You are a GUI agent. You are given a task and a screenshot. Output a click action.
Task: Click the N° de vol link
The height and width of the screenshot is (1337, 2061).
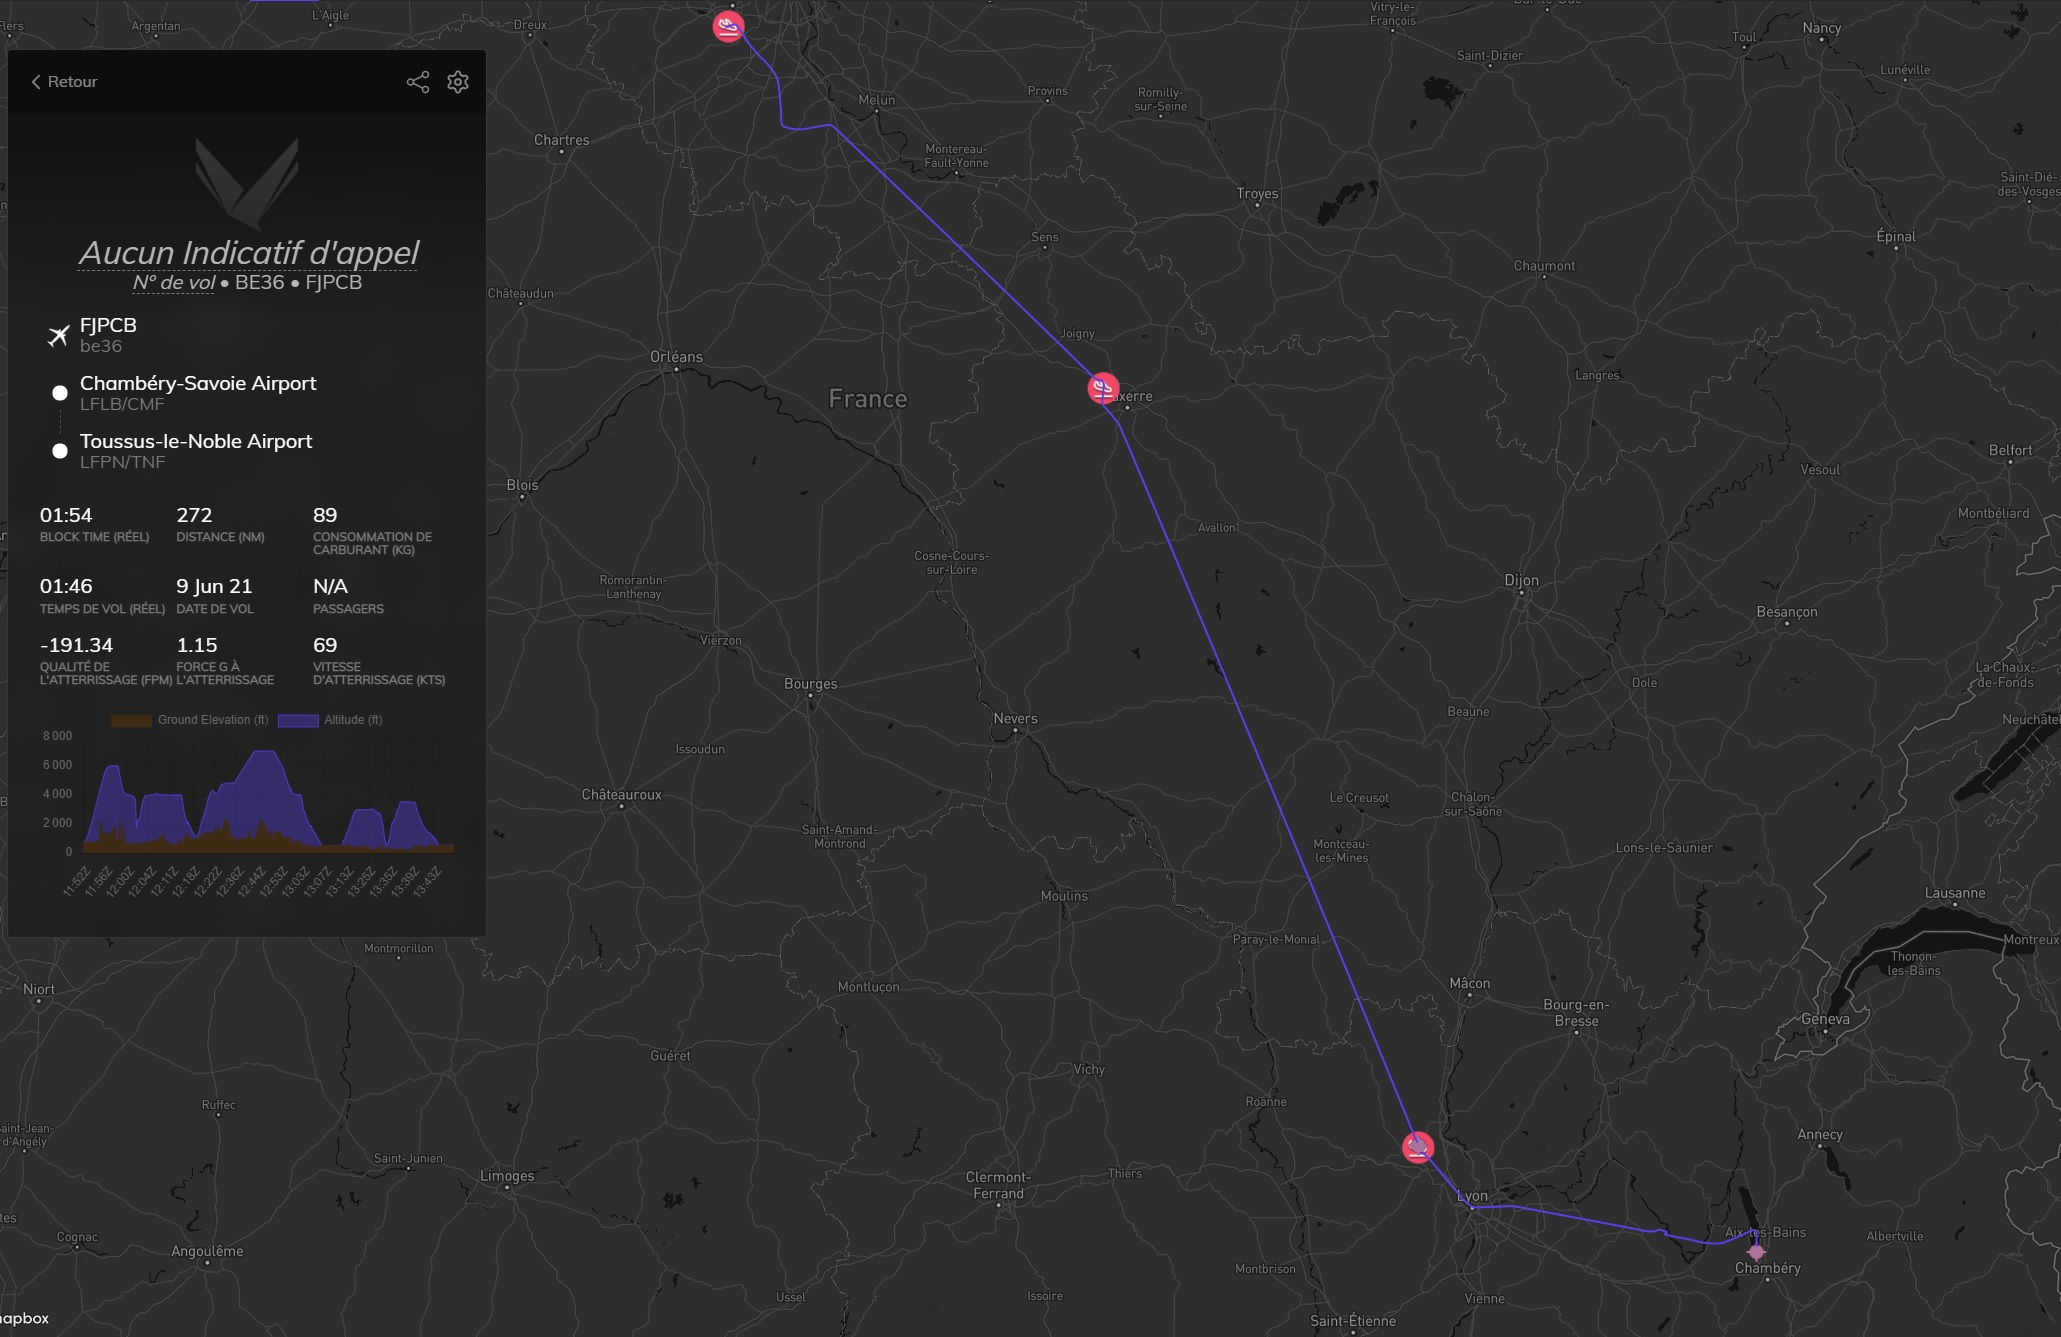[x=174, y=283]
